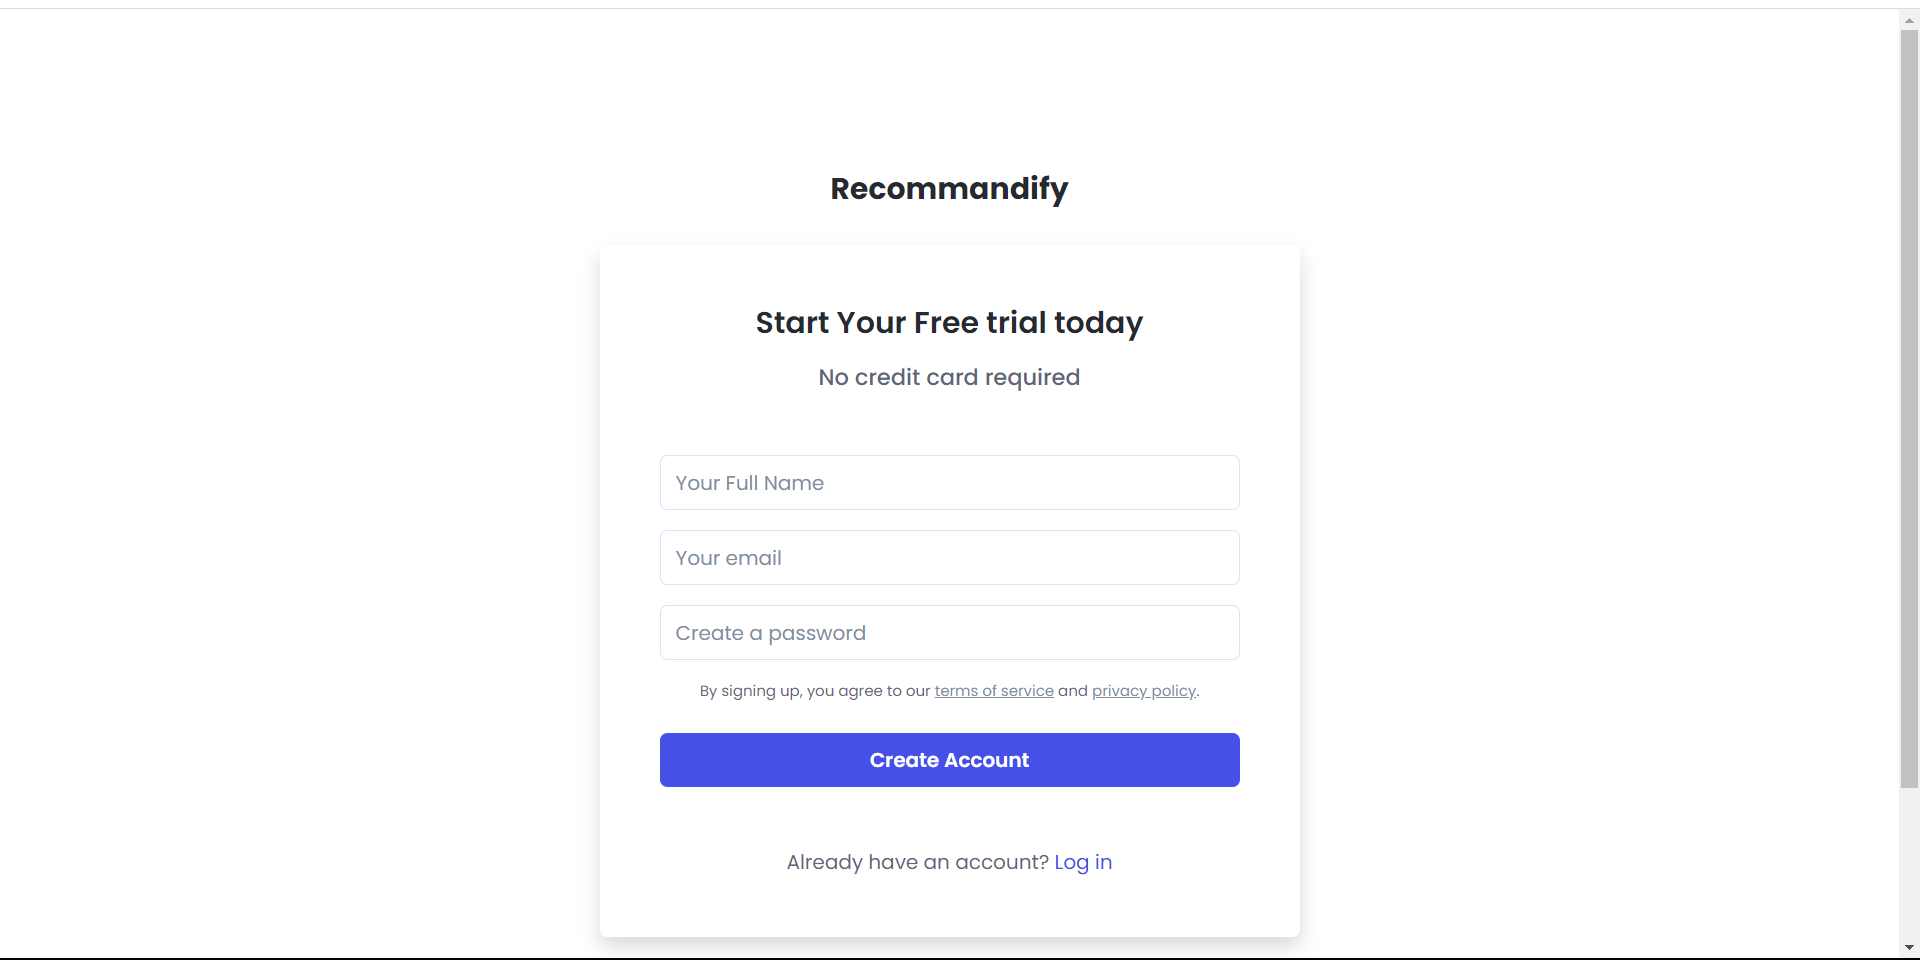Click the Start Your Free trial today heading
1920x960 pixels.
pyautogui.click(x=949, y=323)
